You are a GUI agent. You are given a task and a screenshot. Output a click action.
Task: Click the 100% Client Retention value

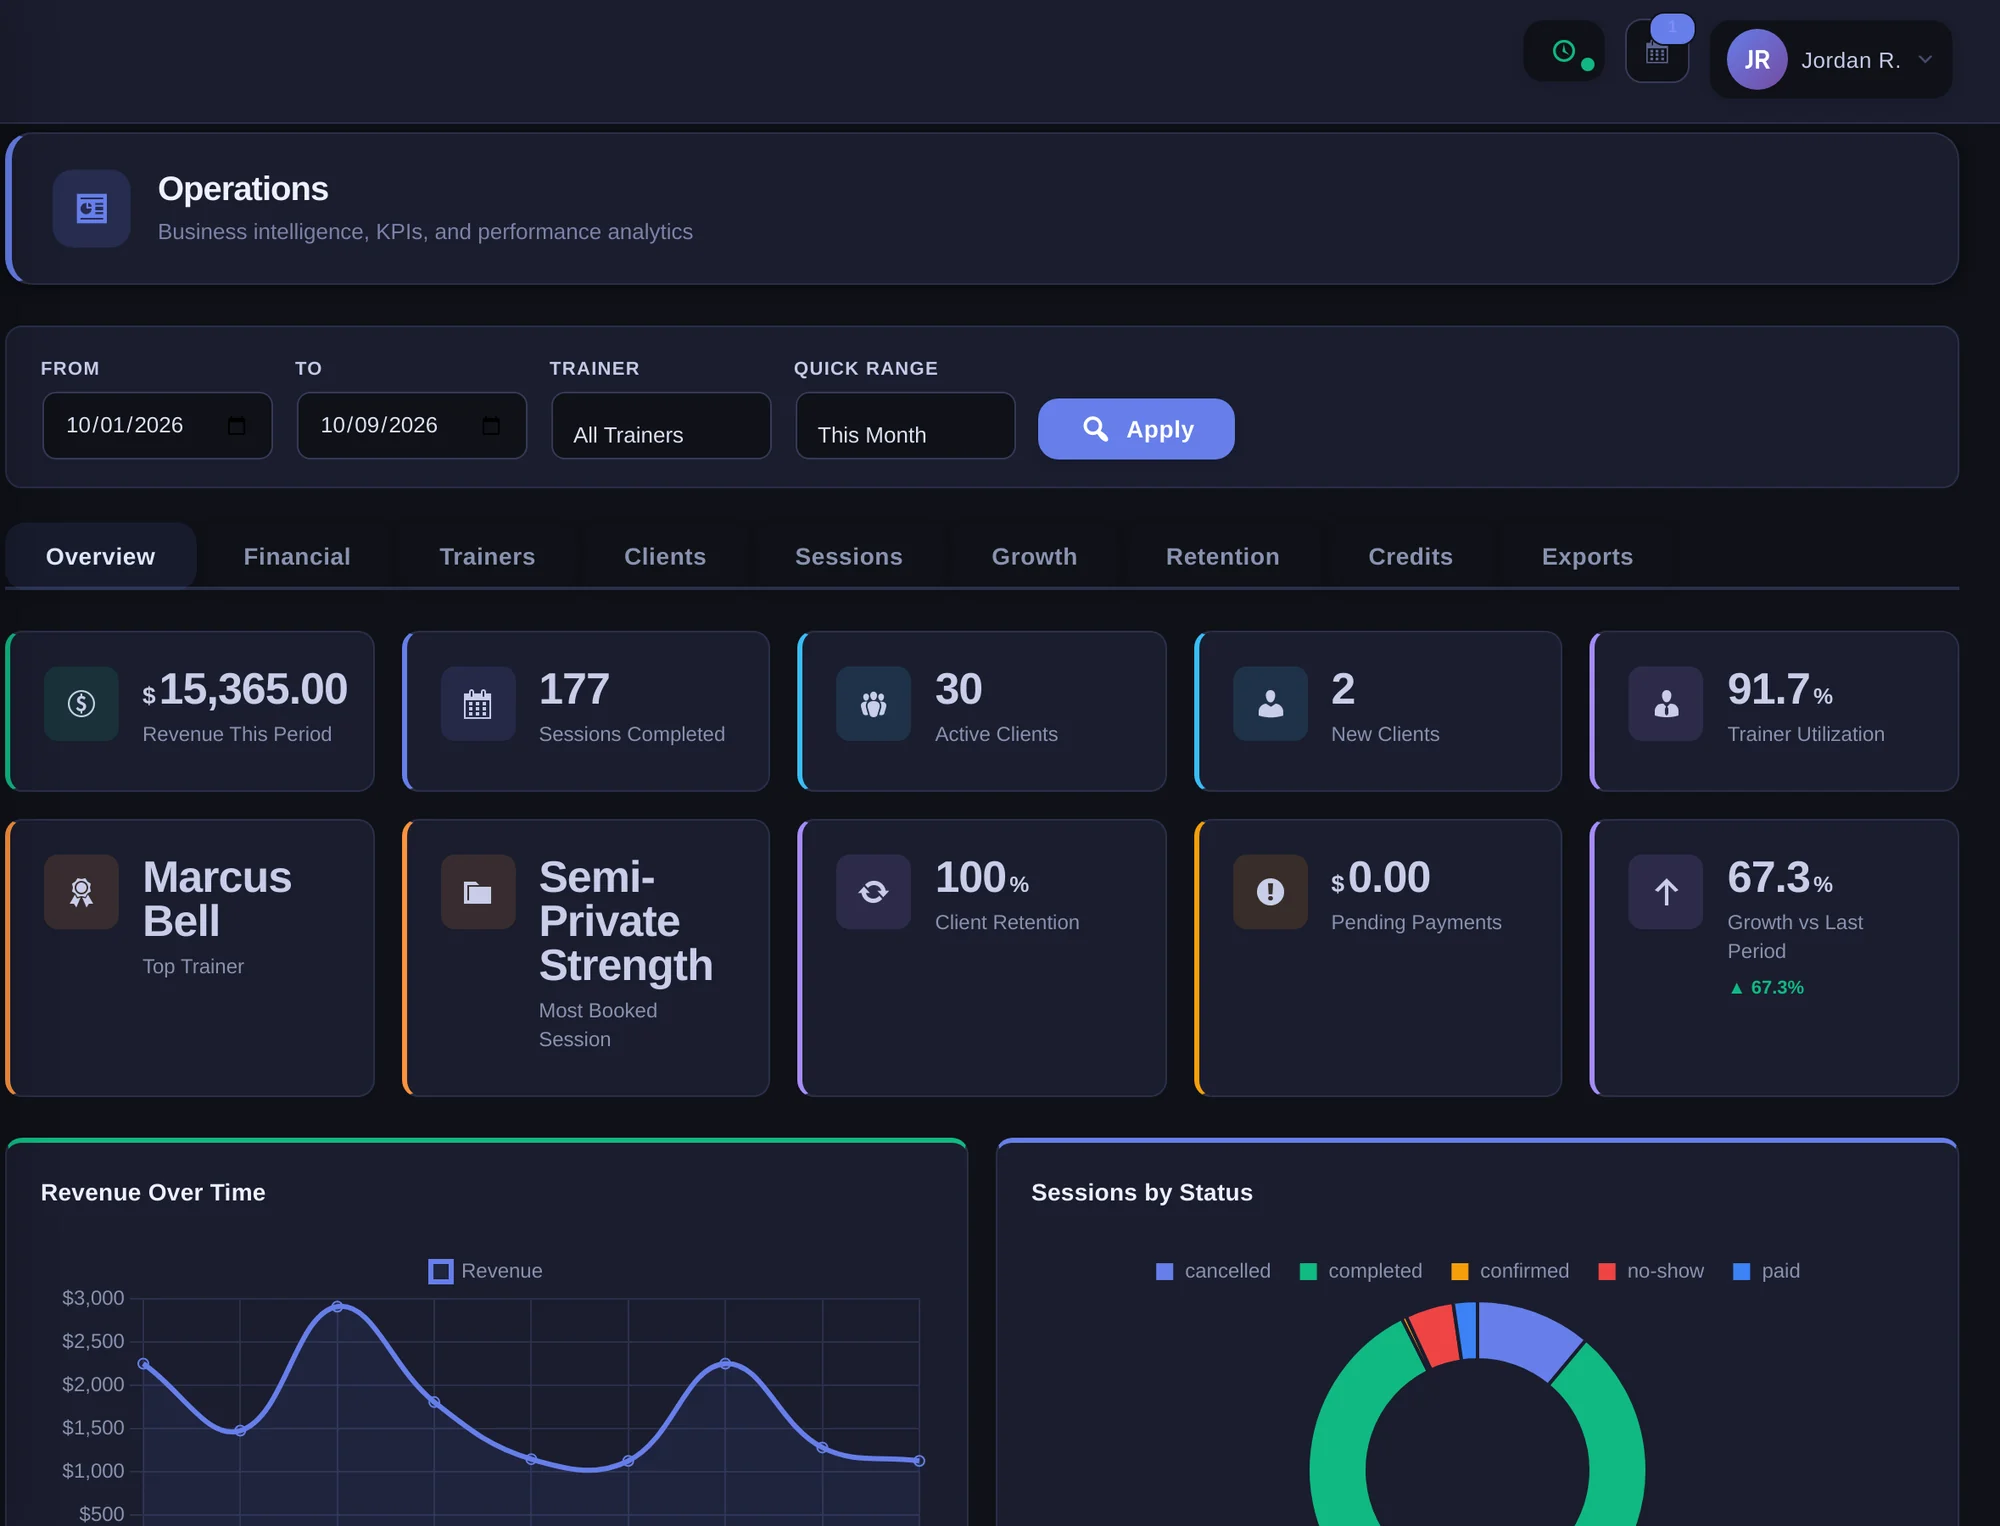[982, 878]
